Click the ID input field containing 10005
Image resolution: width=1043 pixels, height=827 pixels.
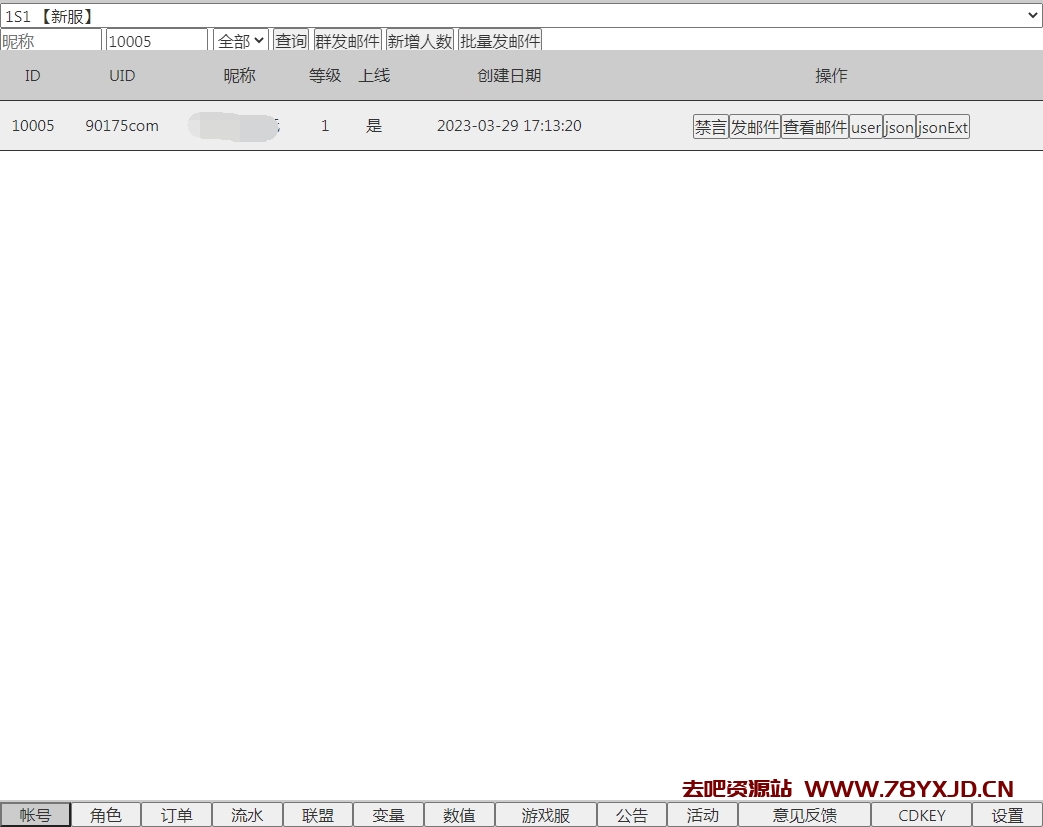click(156, 41)
